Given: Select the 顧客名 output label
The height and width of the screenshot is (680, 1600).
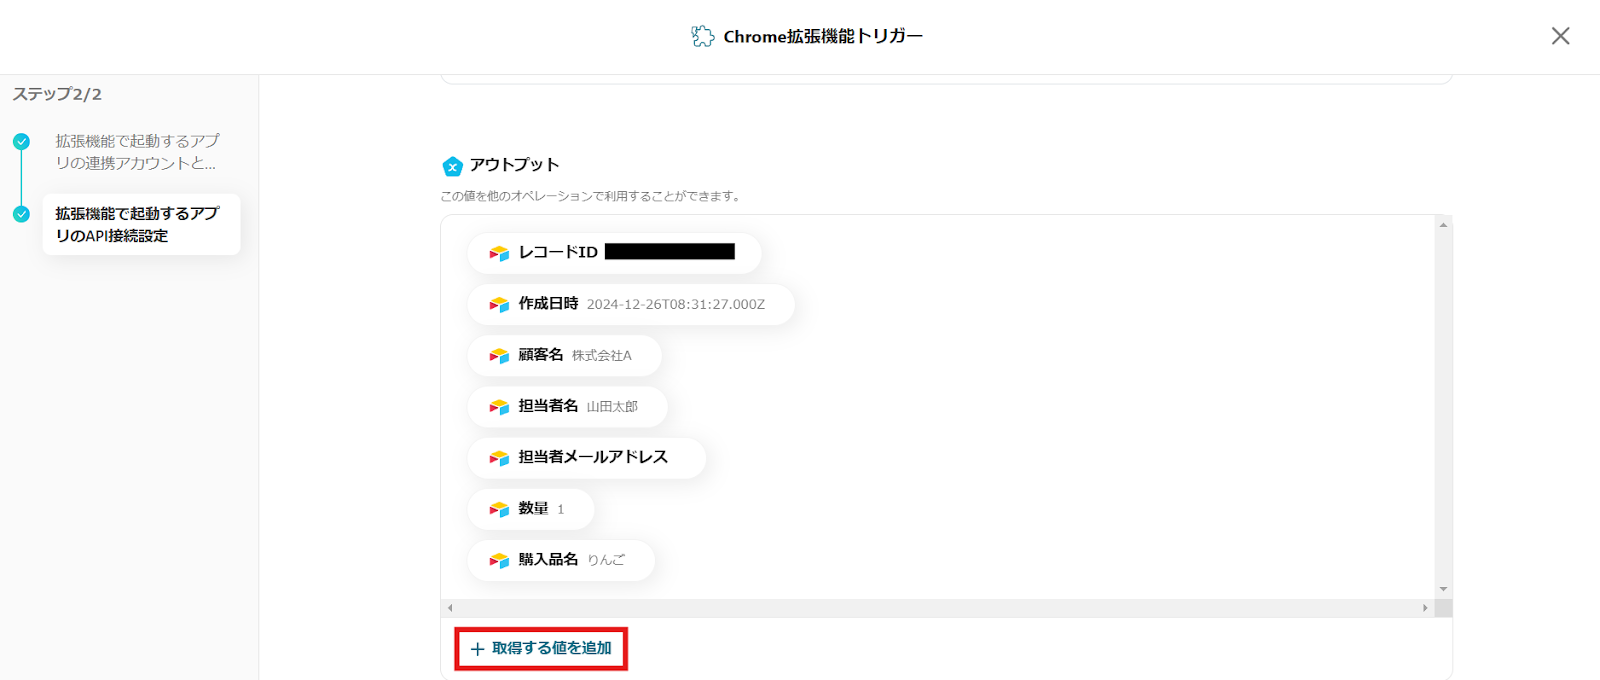Looking at the screenshot, I should [x=541, y=354].
